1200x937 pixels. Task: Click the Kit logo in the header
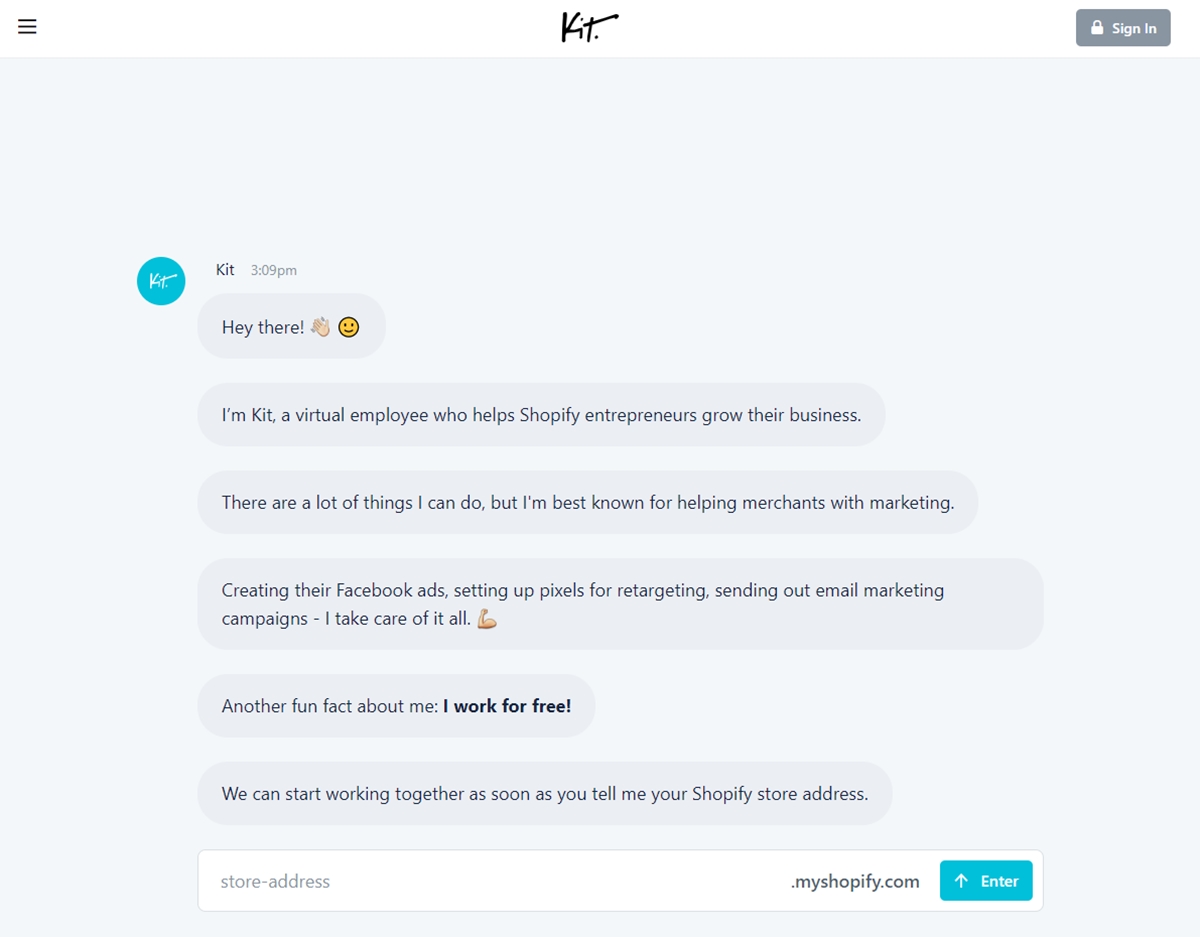pyautogui.click(x=589, y=27)
